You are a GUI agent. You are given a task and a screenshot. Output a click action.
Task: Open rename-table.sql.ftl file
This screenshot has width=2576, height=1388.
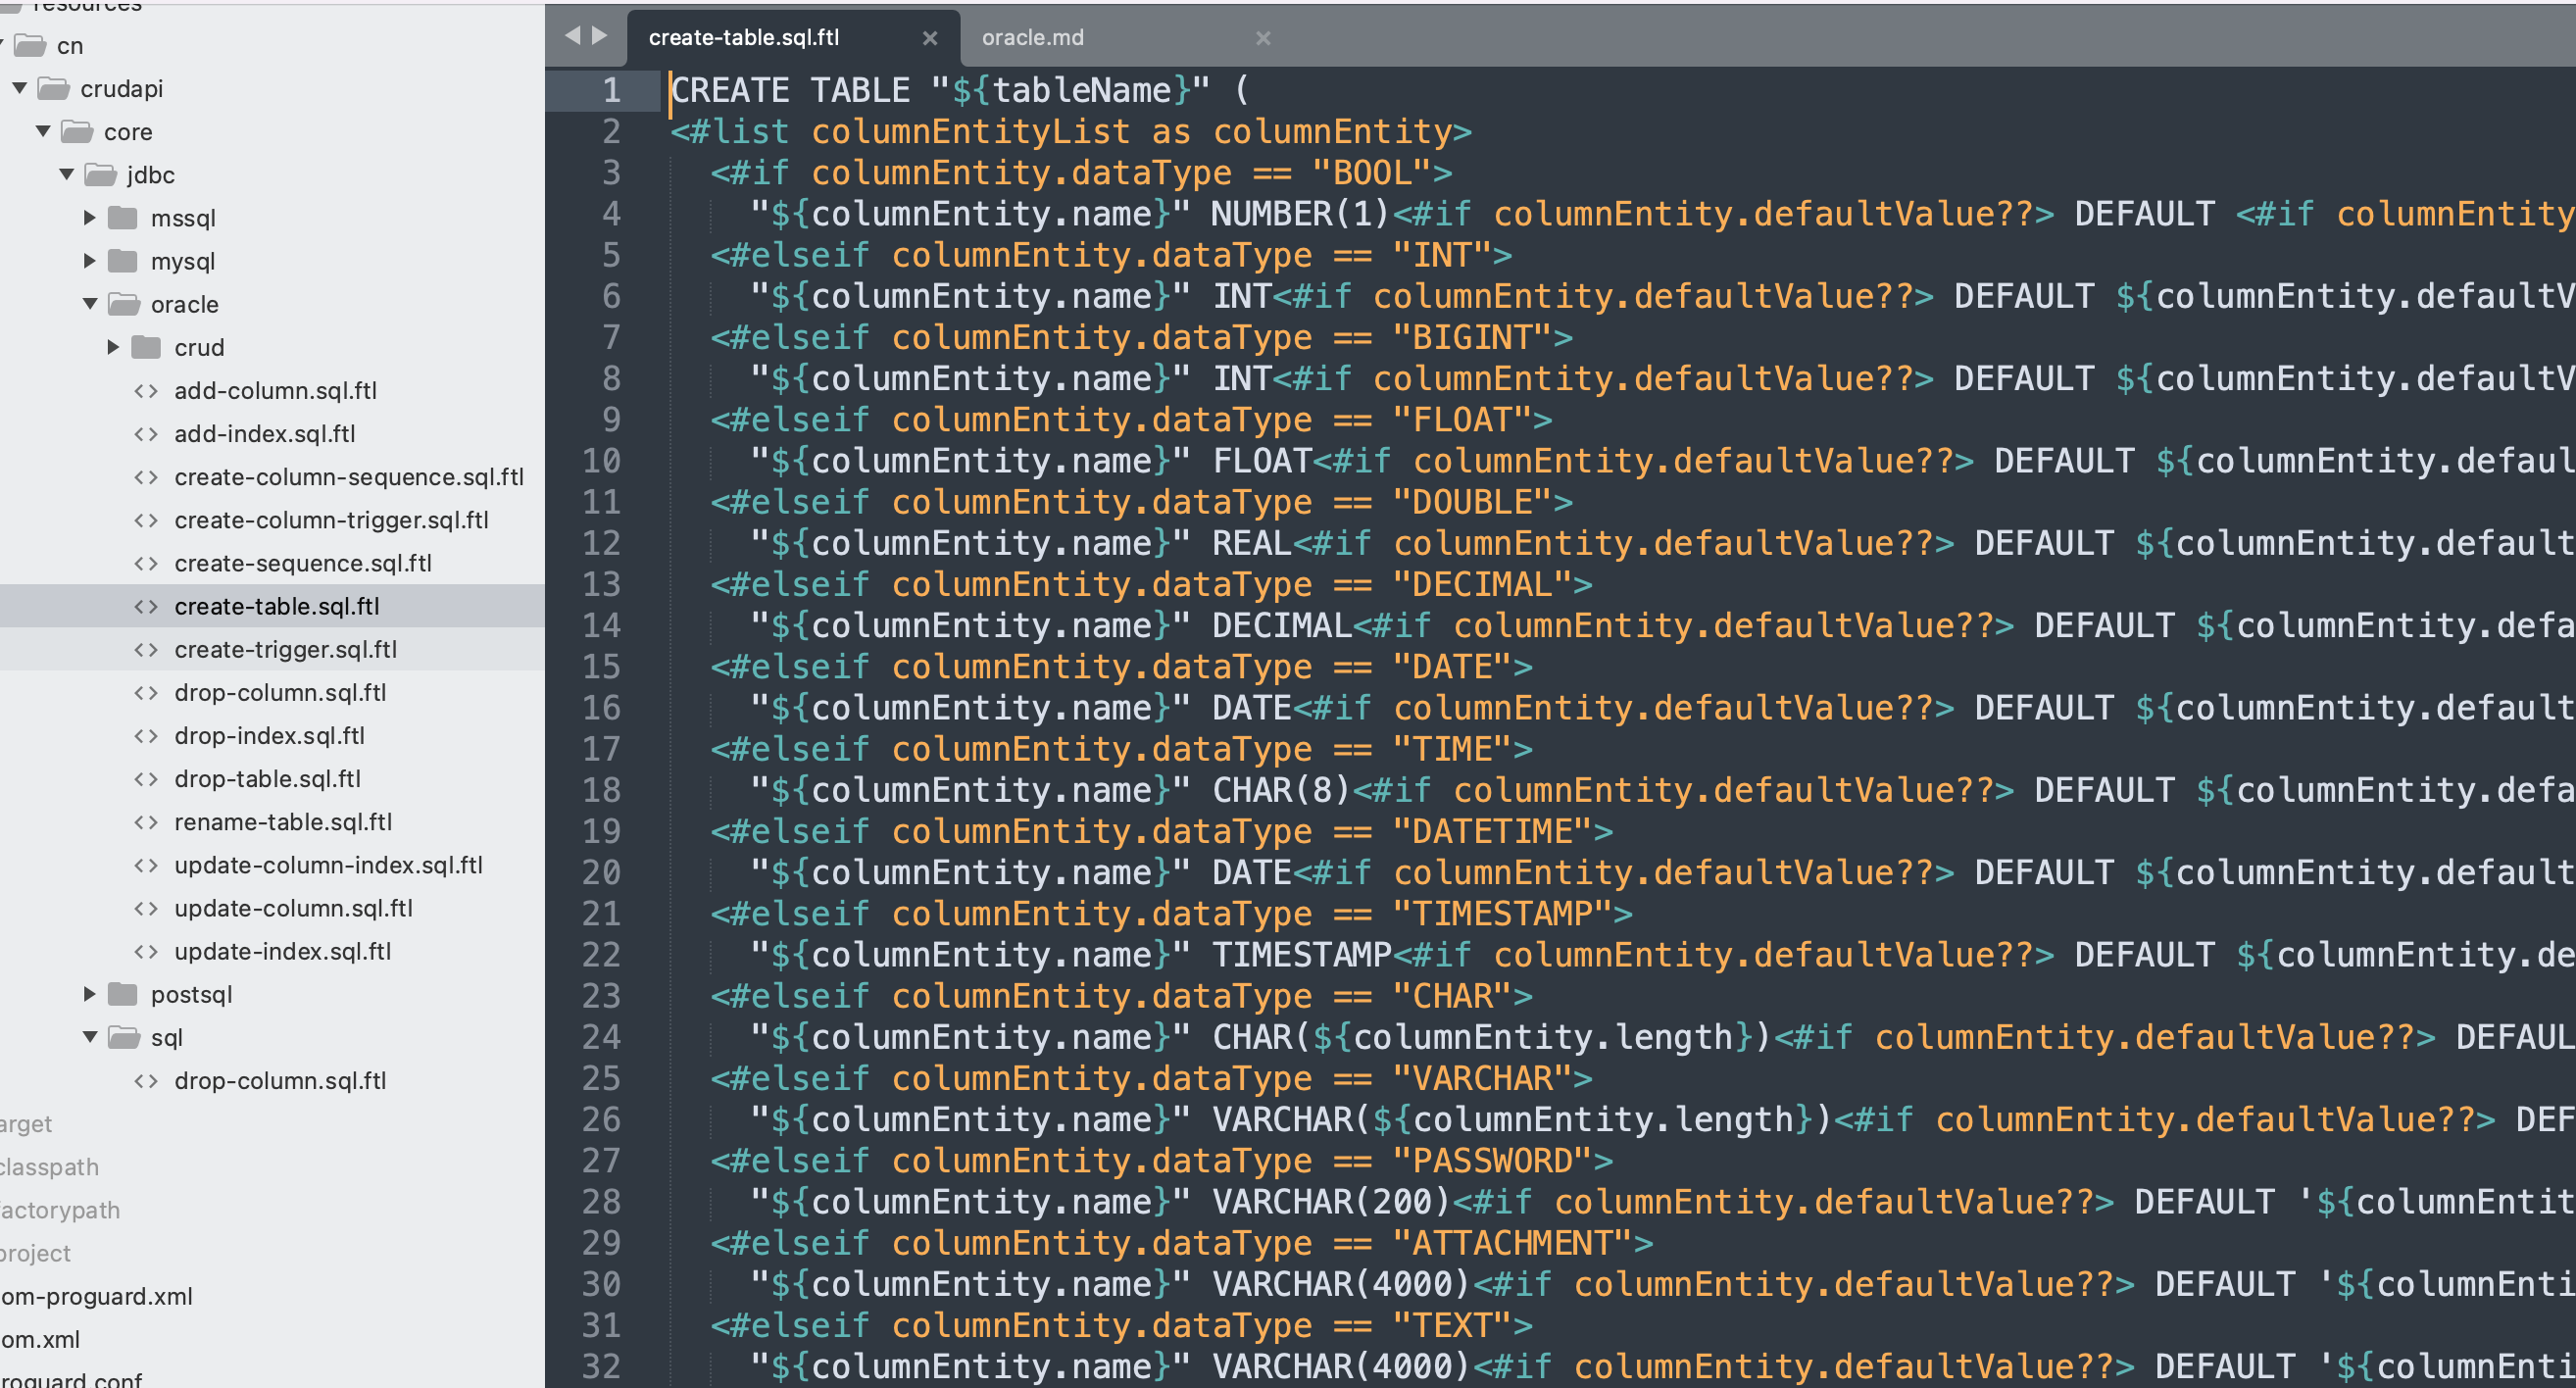[283, 822]
